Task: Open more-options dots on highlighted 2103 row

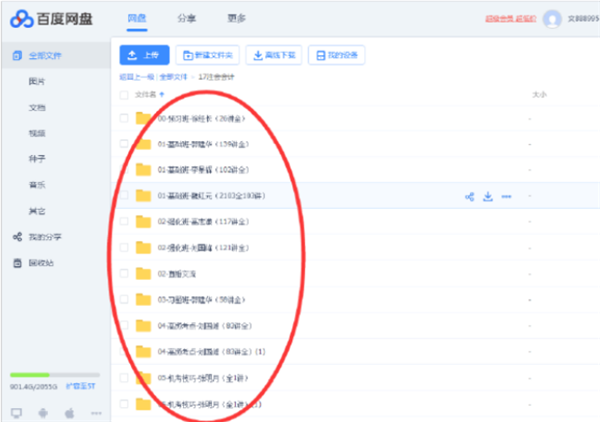Action: pyautogui.click(x=506, y=197)
